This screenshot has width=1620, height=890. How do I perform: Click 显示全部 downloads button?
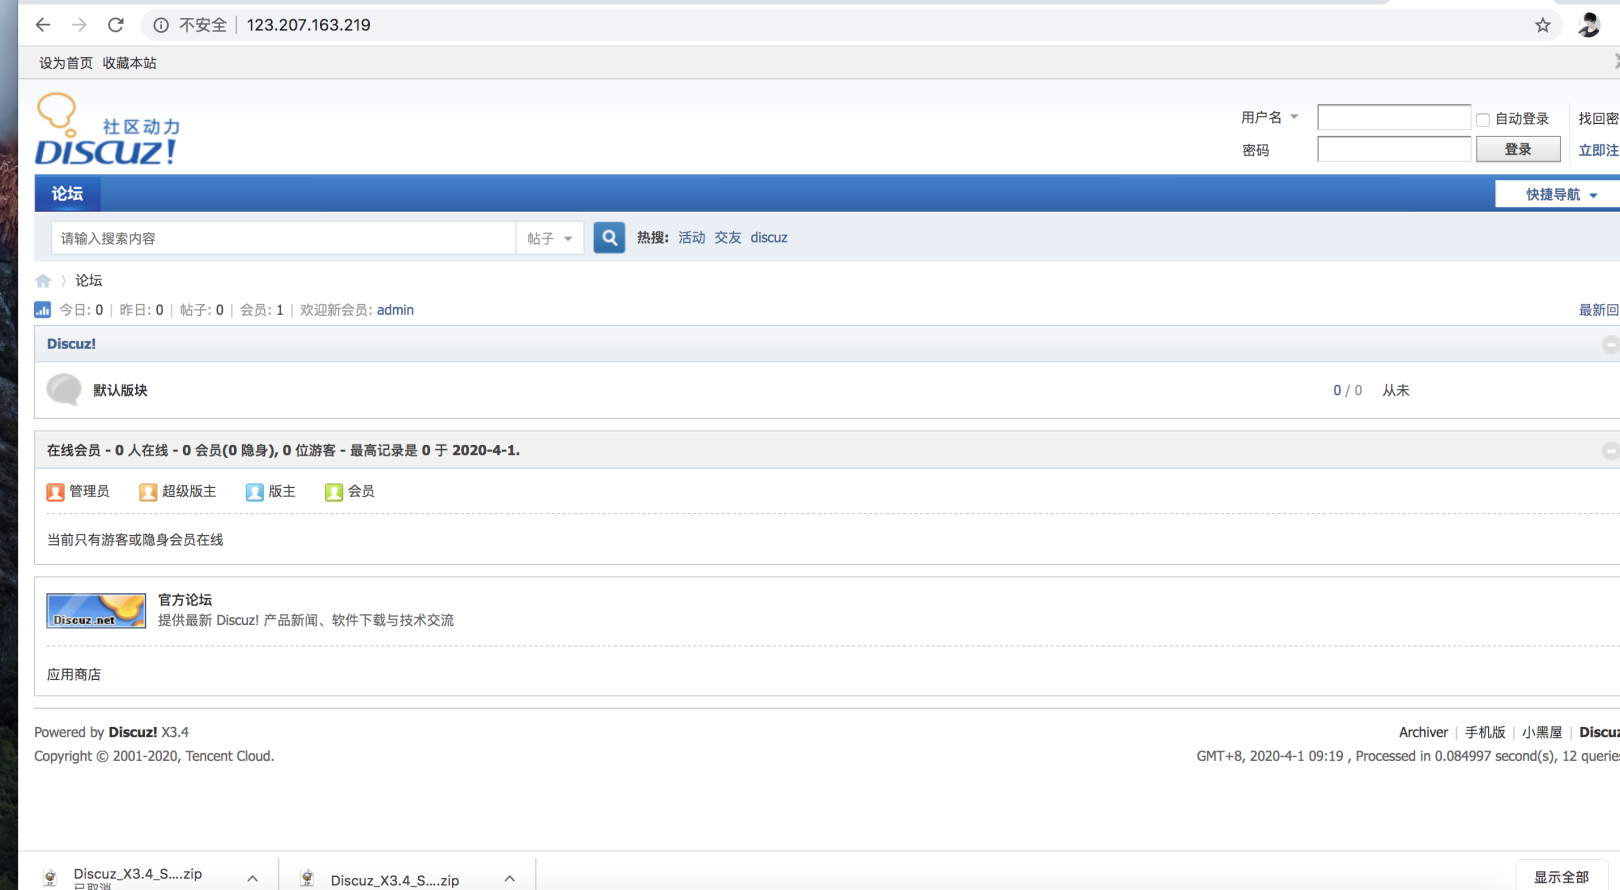click(1562, 877)
